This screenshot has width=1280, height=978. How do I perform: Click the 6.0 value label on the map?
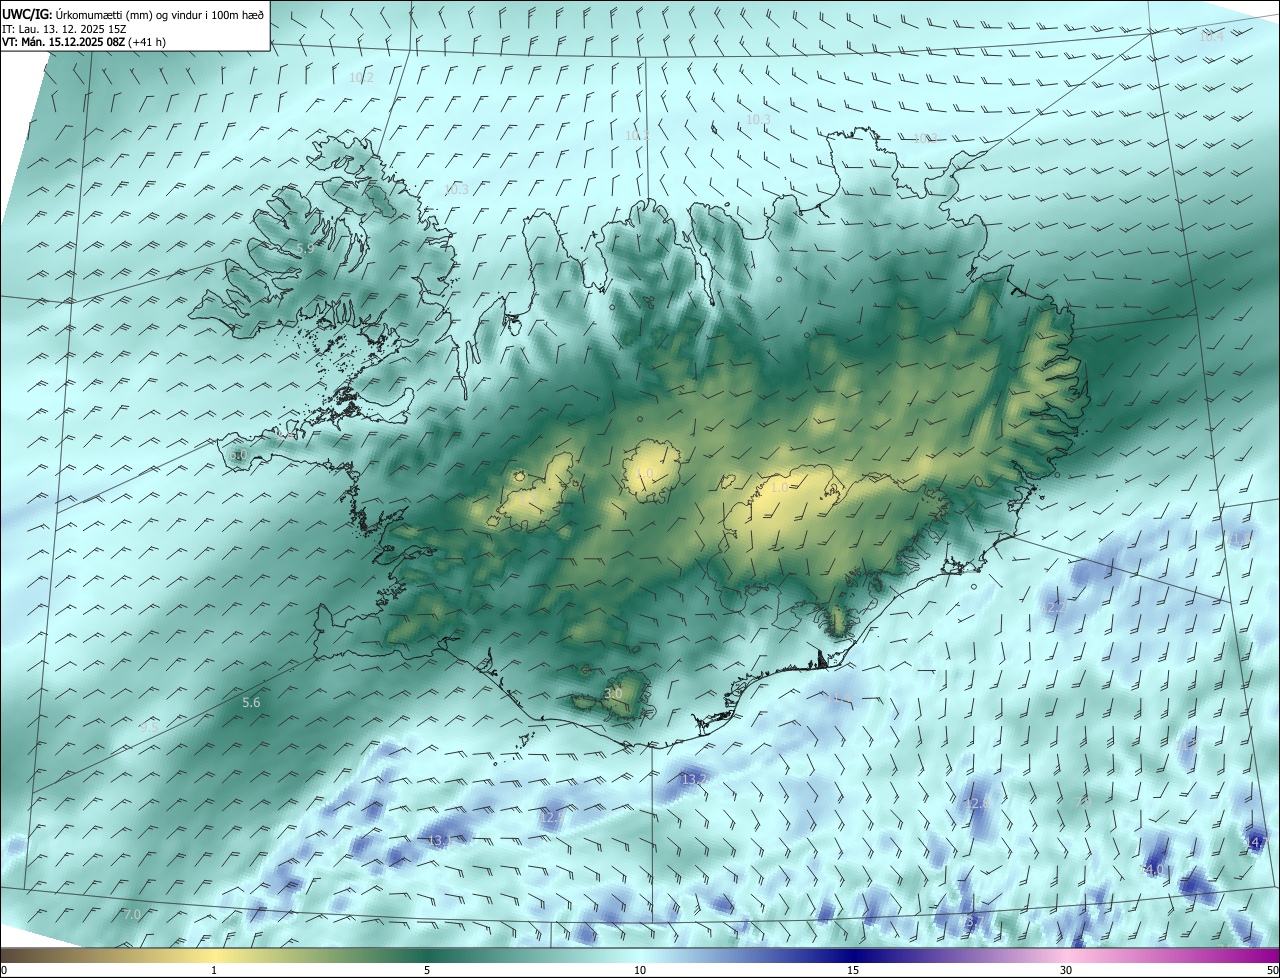pyautogui.click(x=238, y=455)
